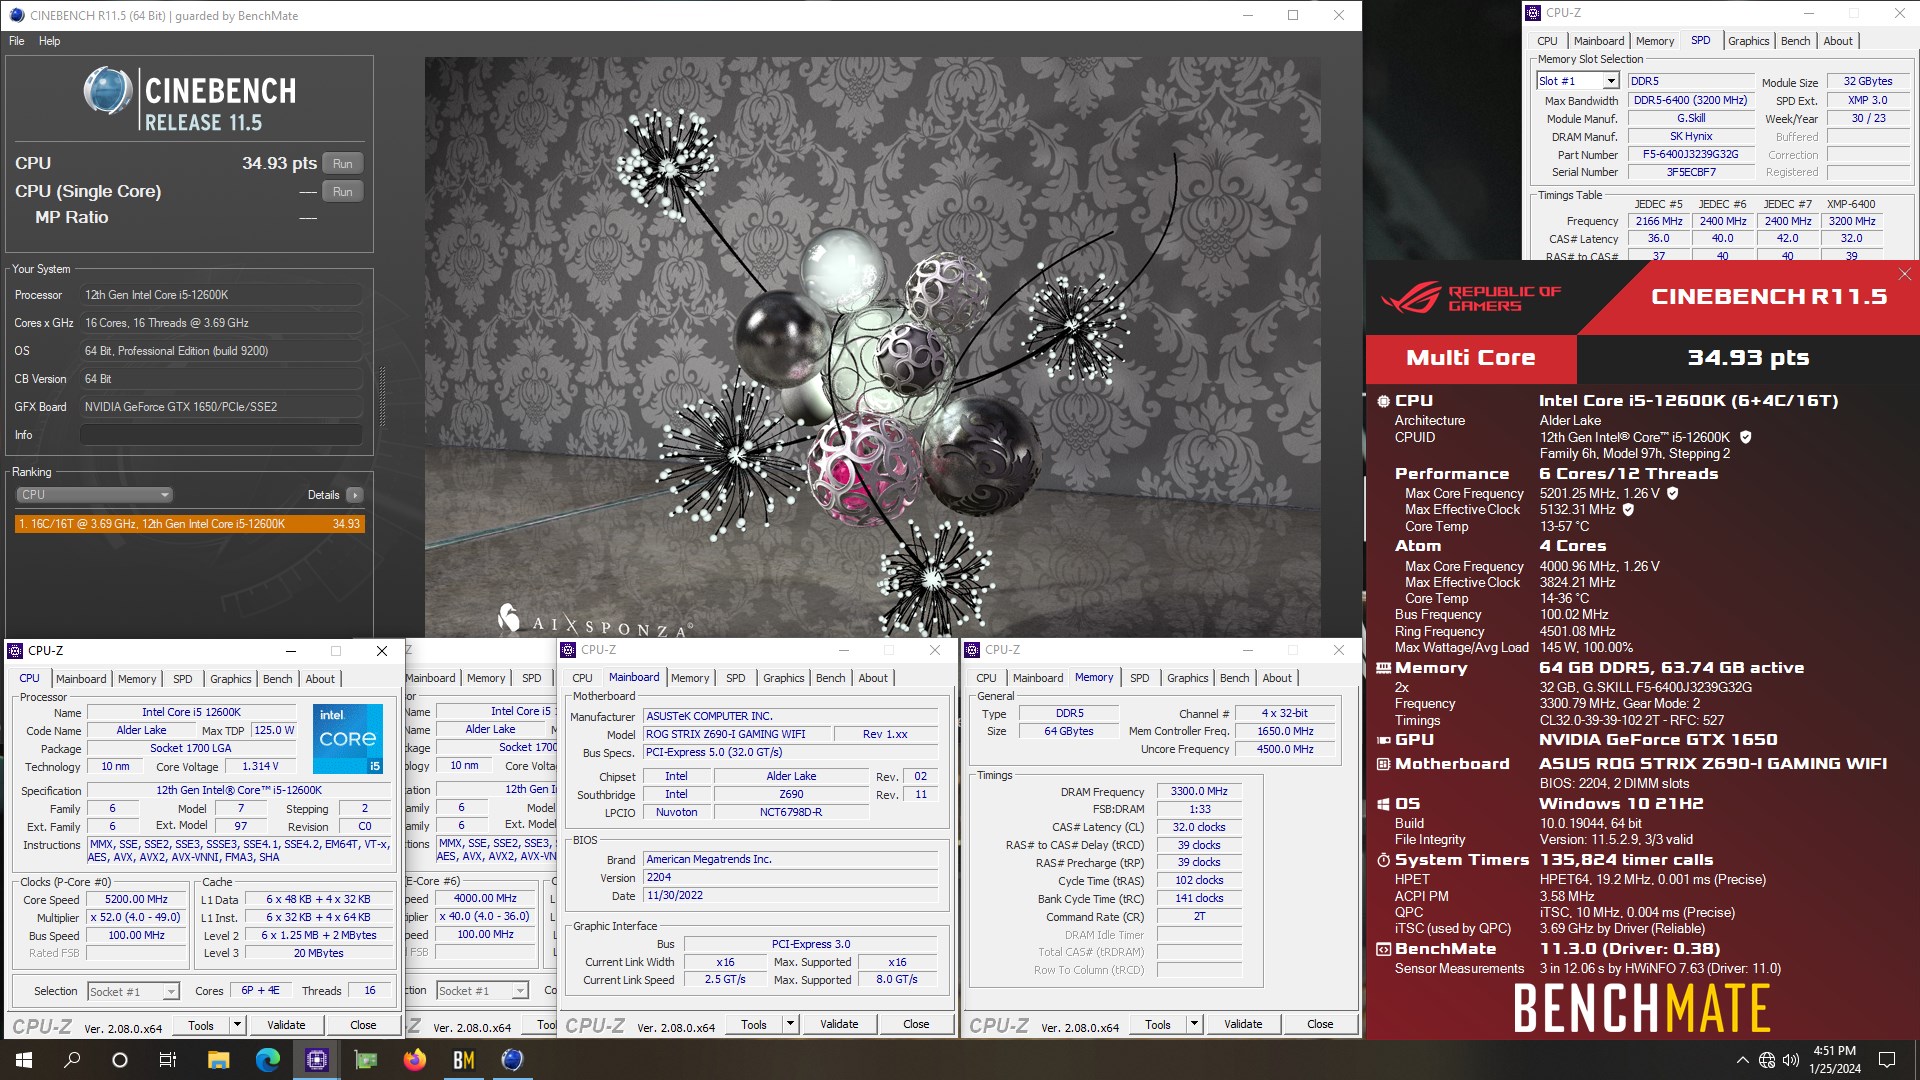The height and width of the screenshot is (1080, 1920).
Task: Click Close button in CPU-Z Memory window
Action: [x=1320, y=1024]
